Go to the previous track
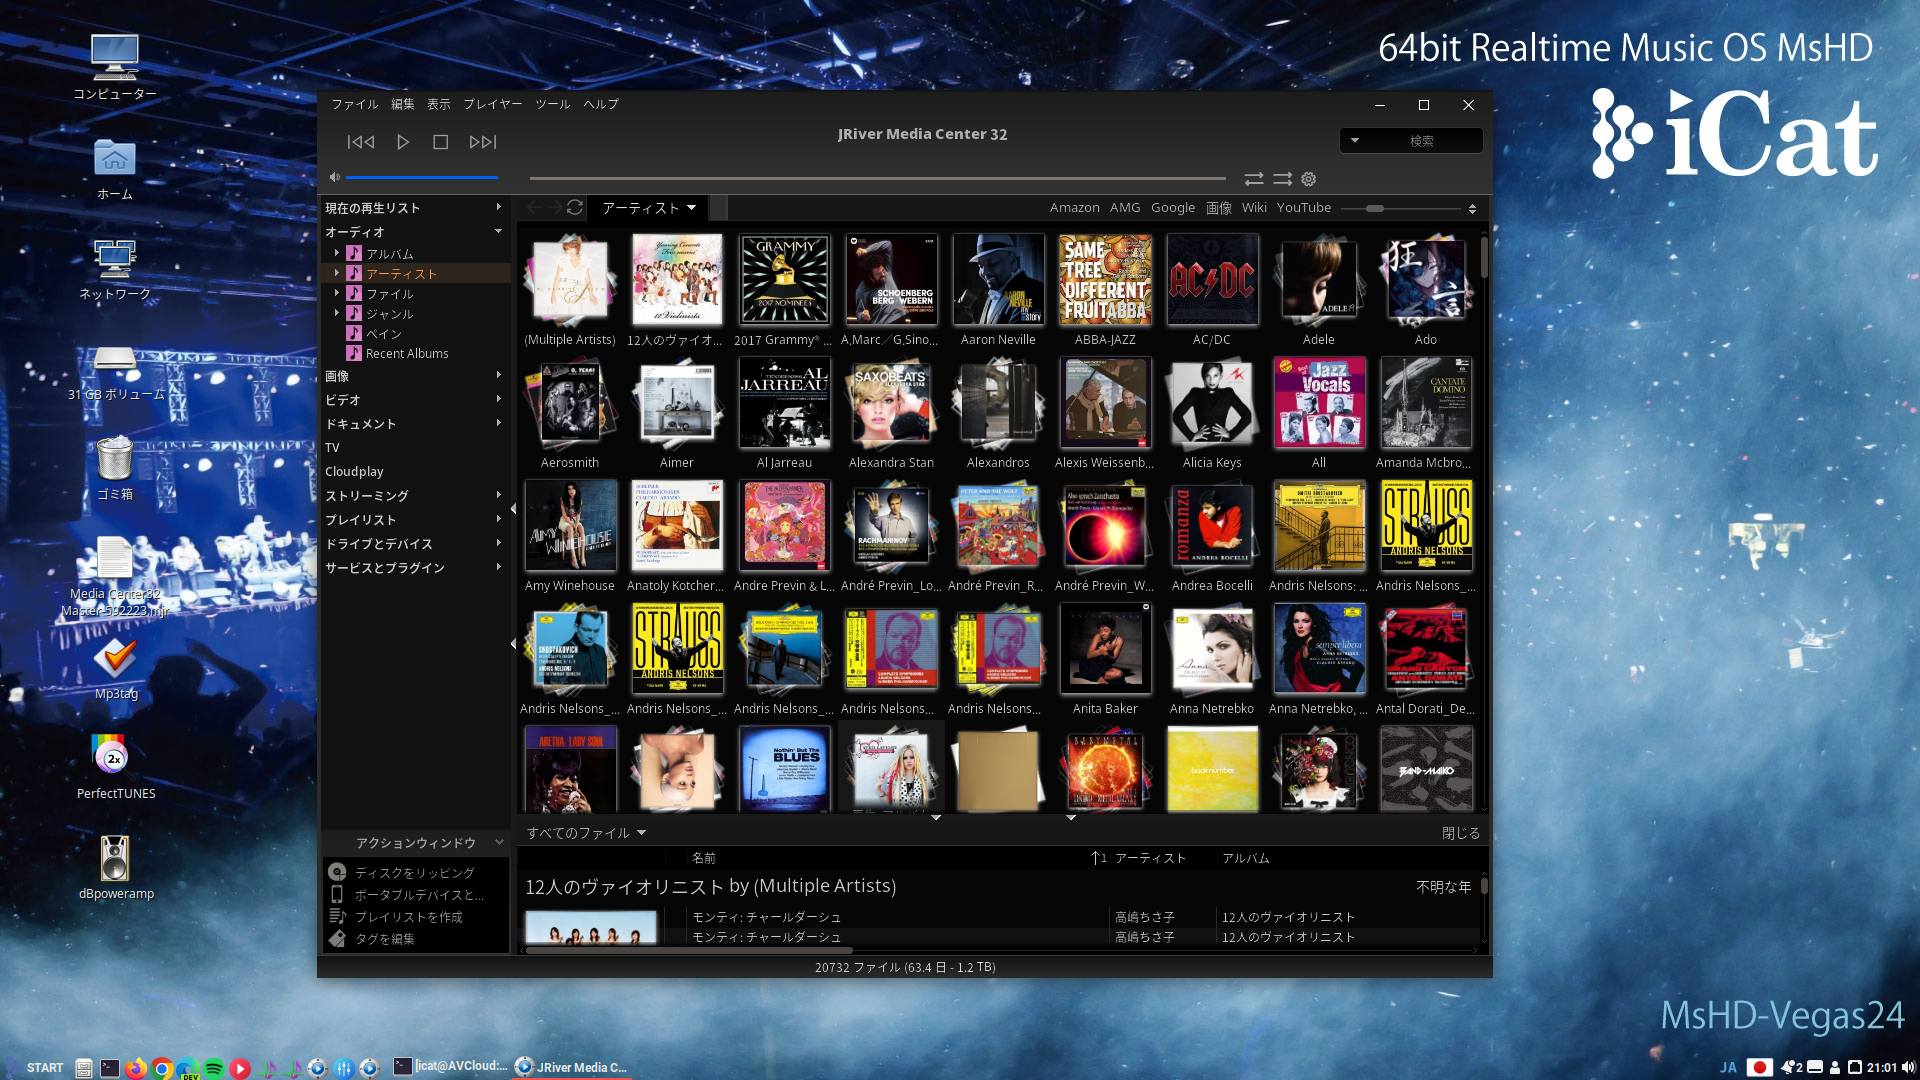 [x=361, y=142]
